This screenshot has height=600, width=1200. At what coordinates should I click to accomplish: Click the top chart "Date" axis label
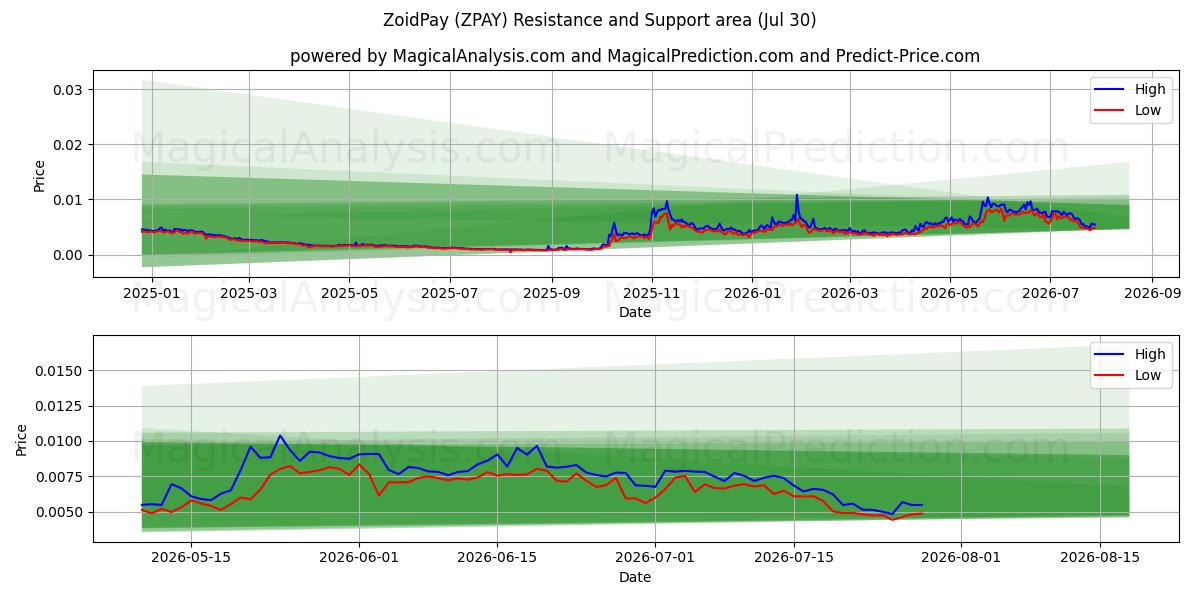(635, 312)
